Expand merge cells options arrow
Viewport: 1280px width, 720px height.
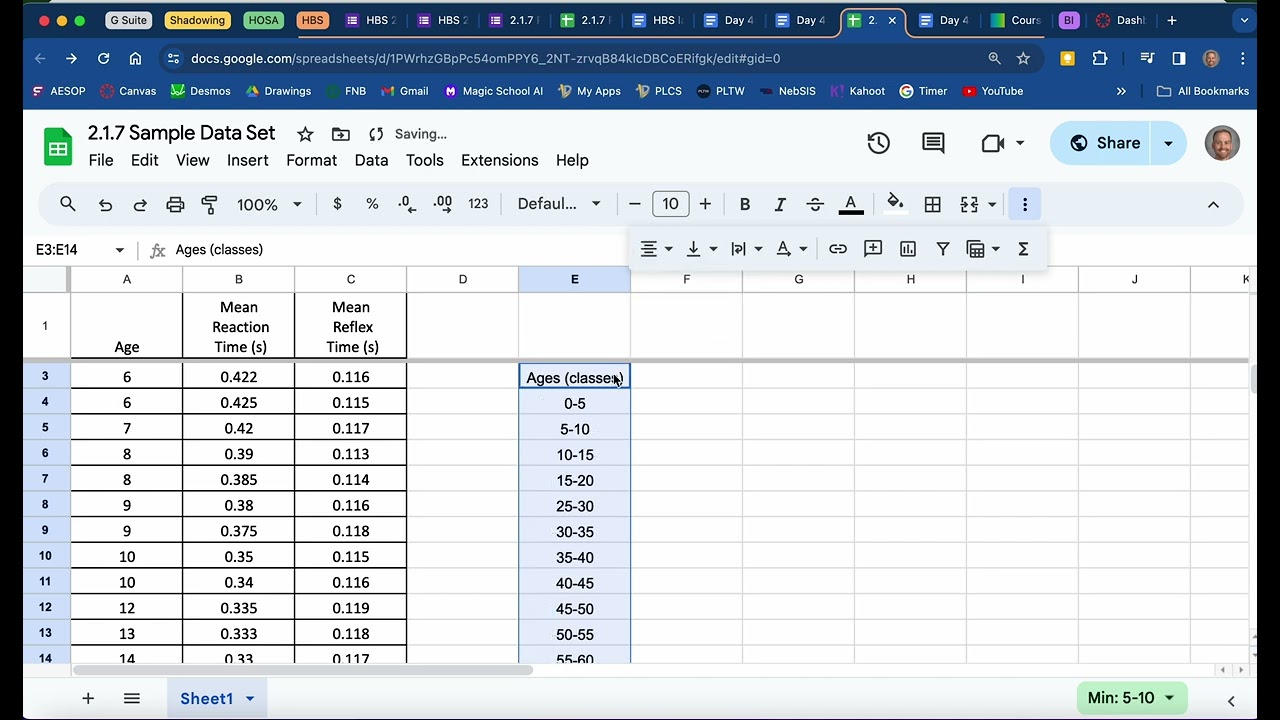point(992,204)
